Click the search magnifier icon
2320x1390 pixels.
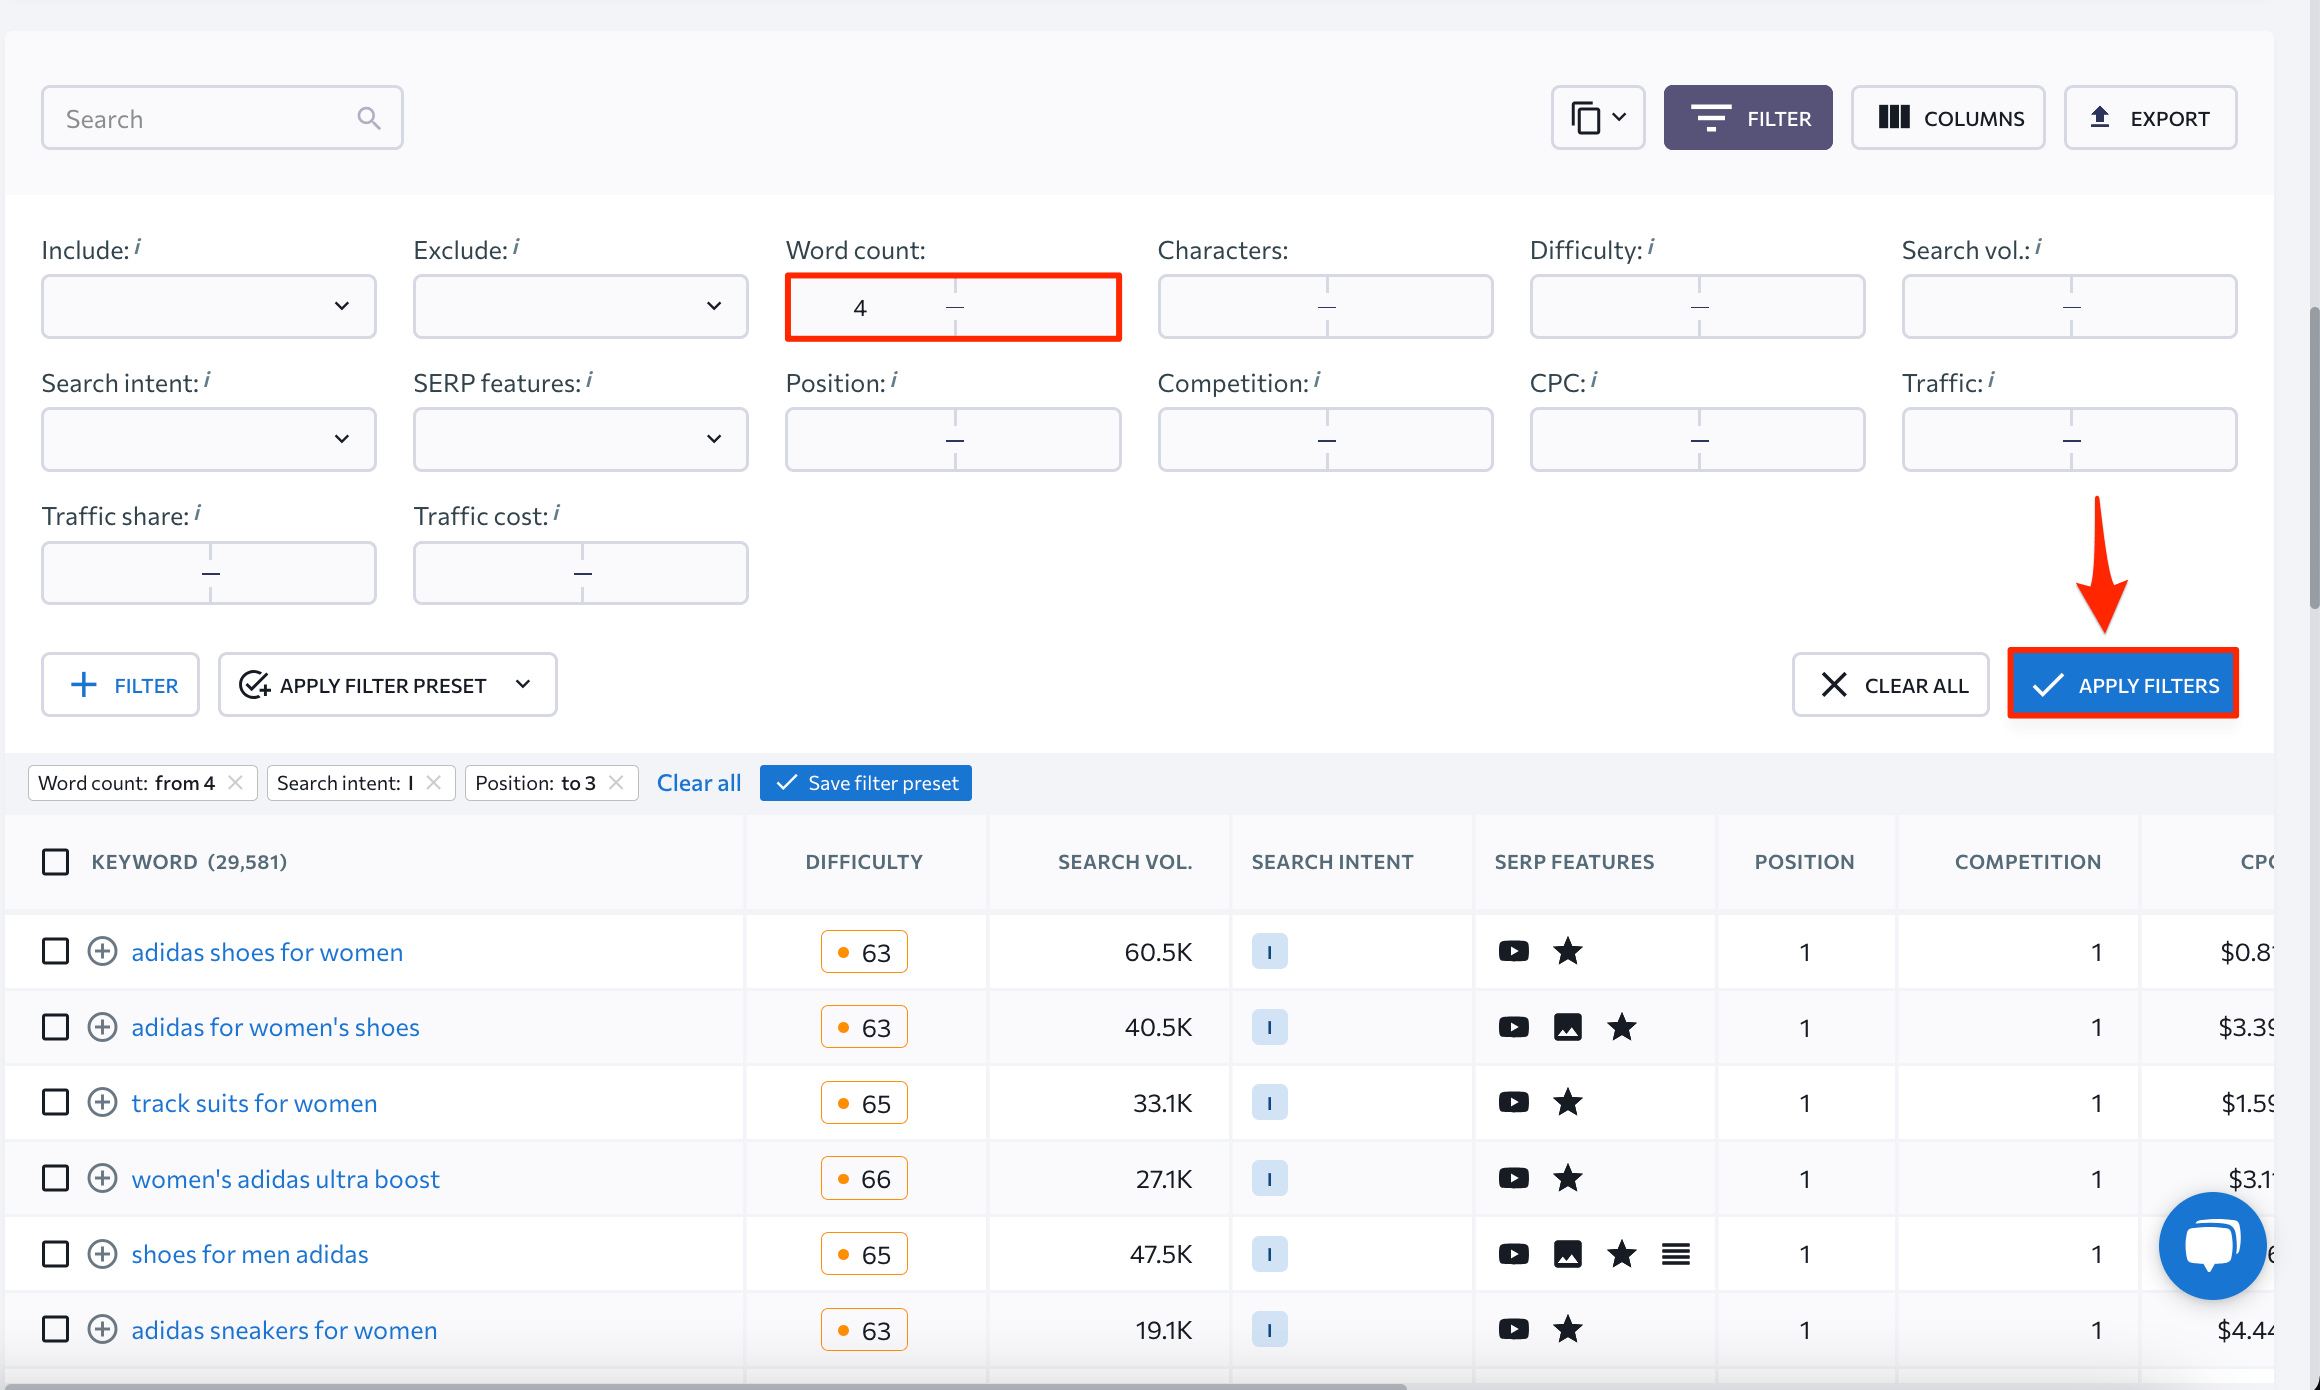coord(369,118)
